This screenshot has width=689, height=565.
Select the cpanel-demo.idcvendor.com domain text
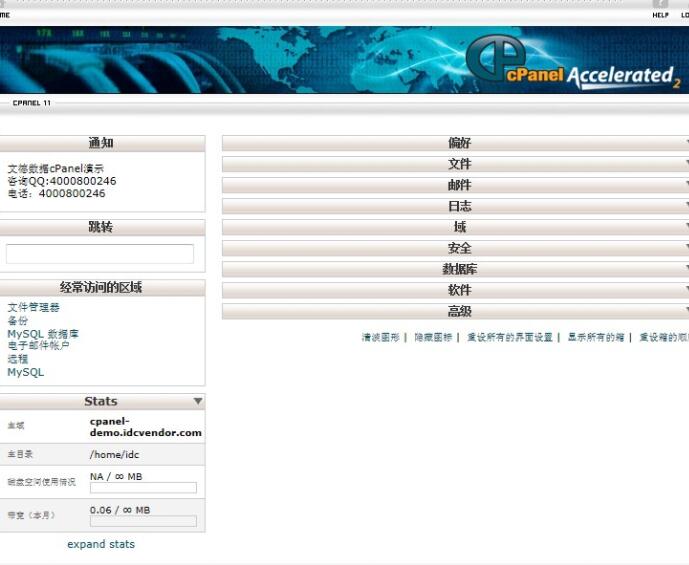pos(145,427)
